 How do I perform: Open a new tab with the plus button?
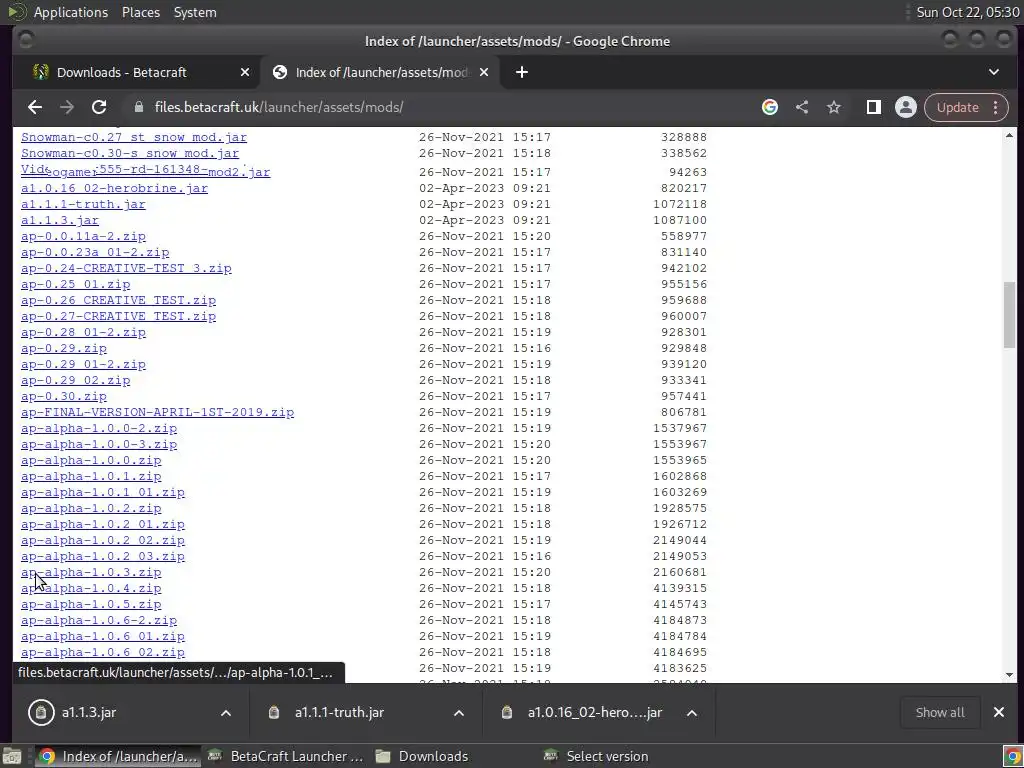click(x=521, y=72)
